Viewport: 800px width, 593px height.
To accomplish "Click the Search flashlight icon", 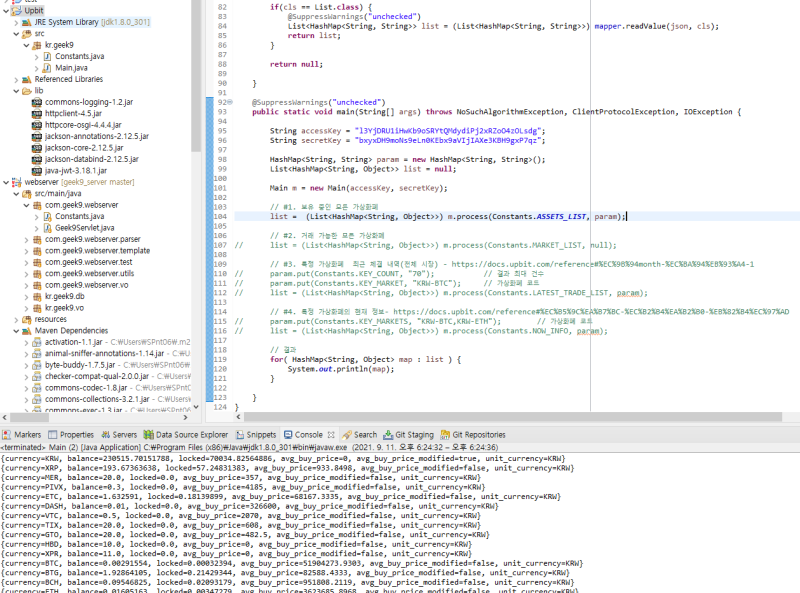I will click(x=347, y=435).
